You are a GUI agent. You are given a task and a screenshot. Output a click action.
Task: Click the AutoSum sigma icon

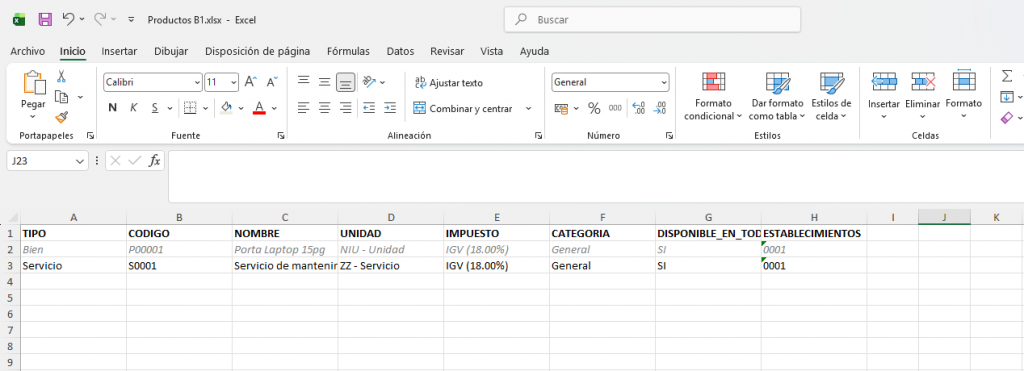click(x=1007, y=76)
